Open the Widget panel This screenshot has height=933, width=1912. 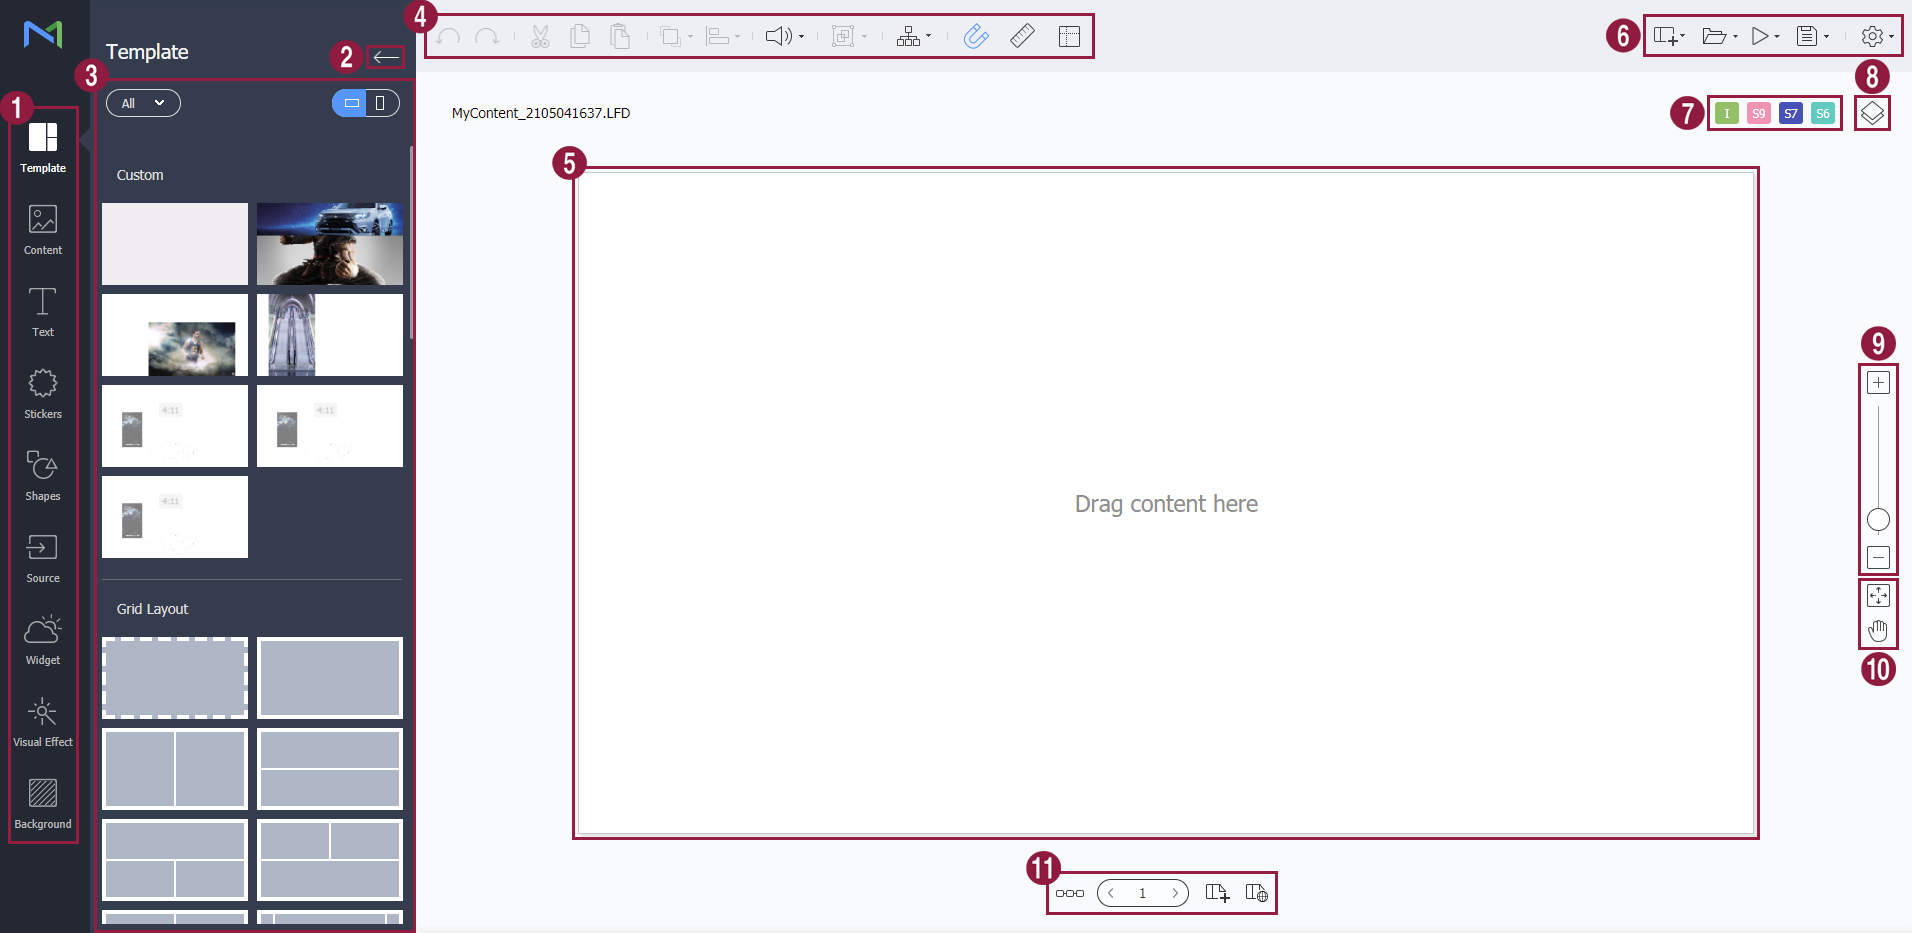(43, 640)
